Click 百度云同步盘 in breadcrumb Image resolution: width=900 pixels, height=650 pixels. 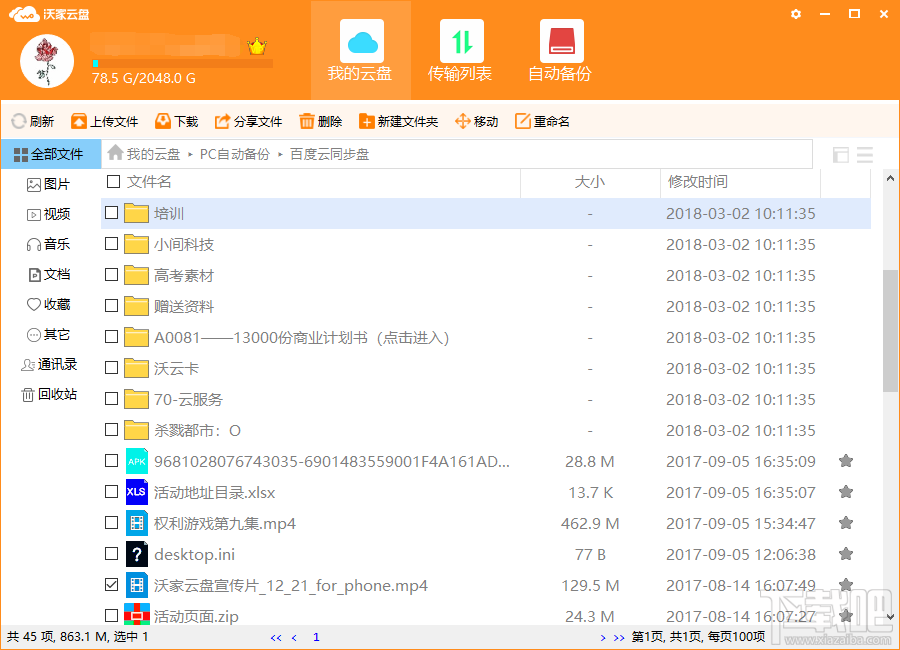pyautogui.click(x=329, y=154)
